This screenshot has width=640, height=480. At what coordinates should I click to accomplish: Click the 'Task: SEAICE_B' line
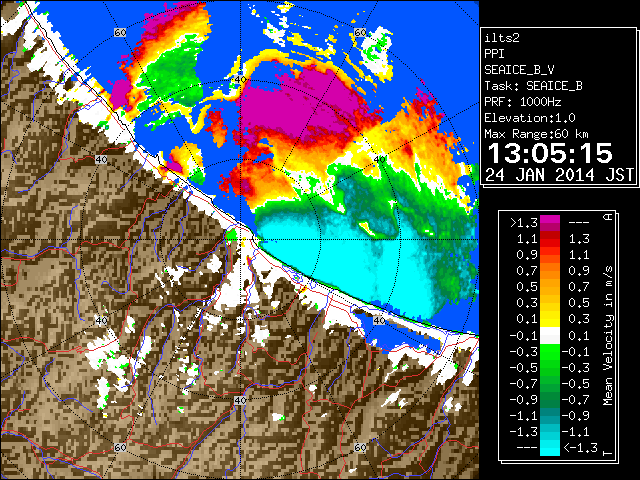[533, 86]
